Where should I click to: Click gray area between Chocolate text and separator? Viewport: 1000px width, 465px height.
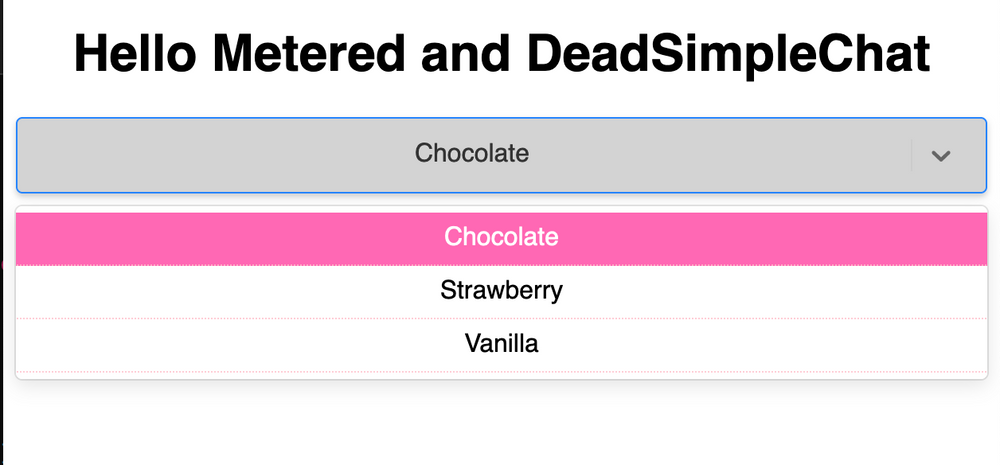click(720, 155)
